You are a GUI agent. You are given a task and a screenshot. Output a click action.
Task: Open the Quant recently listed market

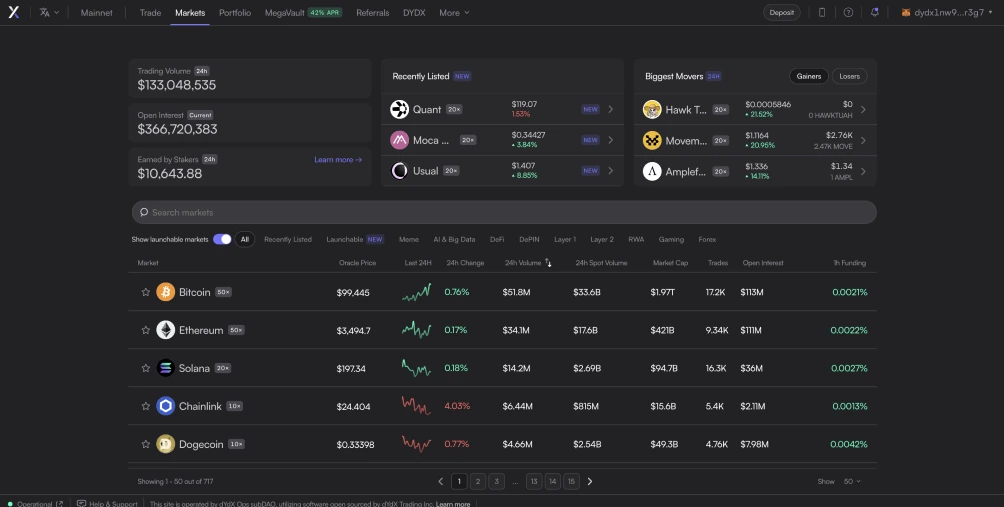pos(502,109)
